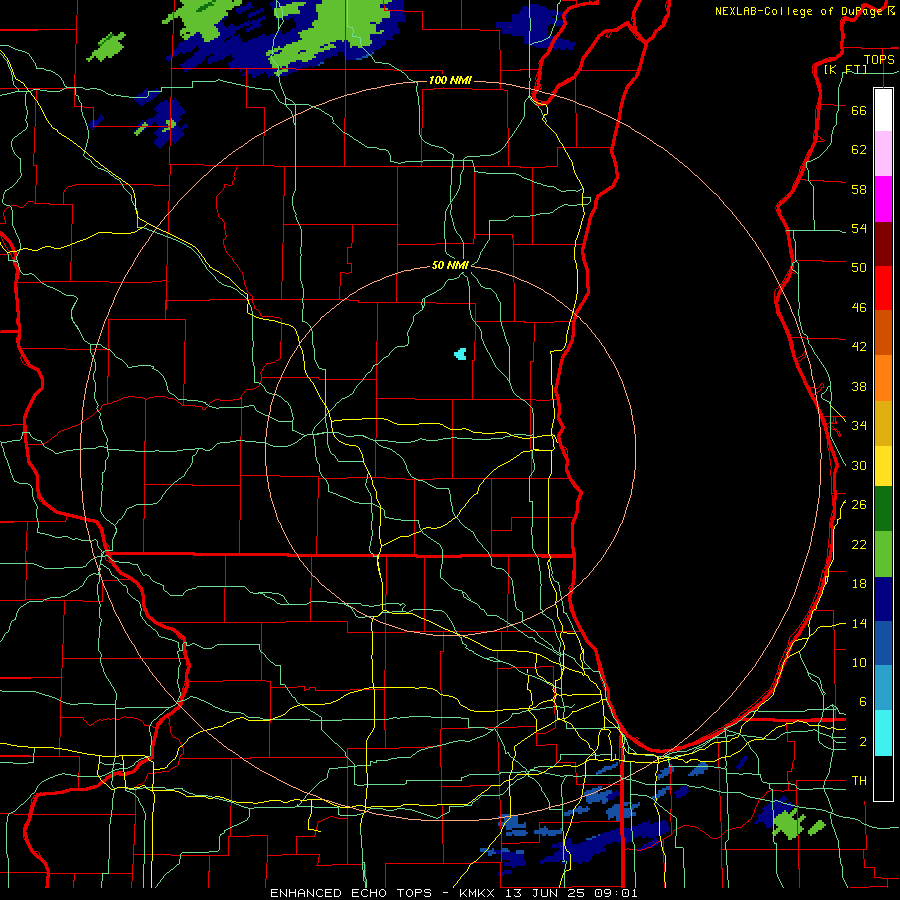Click the 2 value on the legend scale

tap(863, 742)
